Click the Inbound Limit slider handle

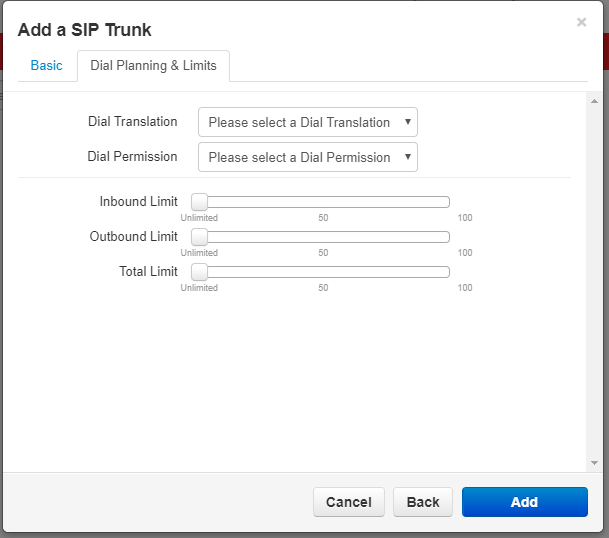coord(199,202)
